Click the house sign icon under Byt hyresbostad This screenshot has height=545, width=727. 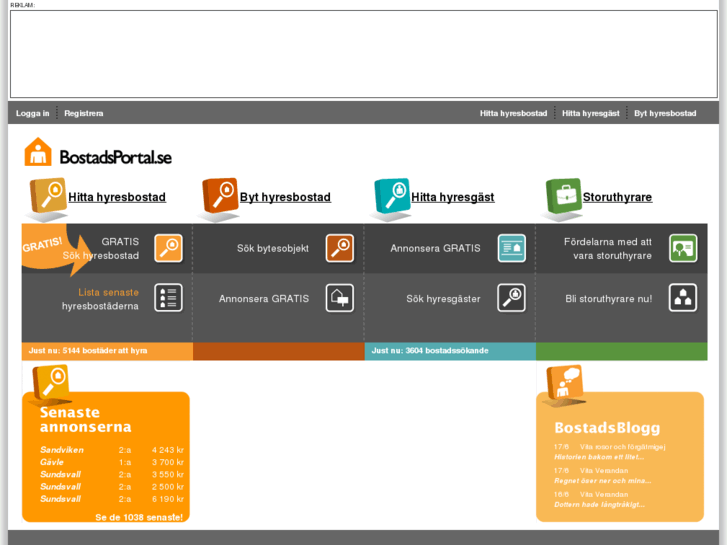coord(340,298)
